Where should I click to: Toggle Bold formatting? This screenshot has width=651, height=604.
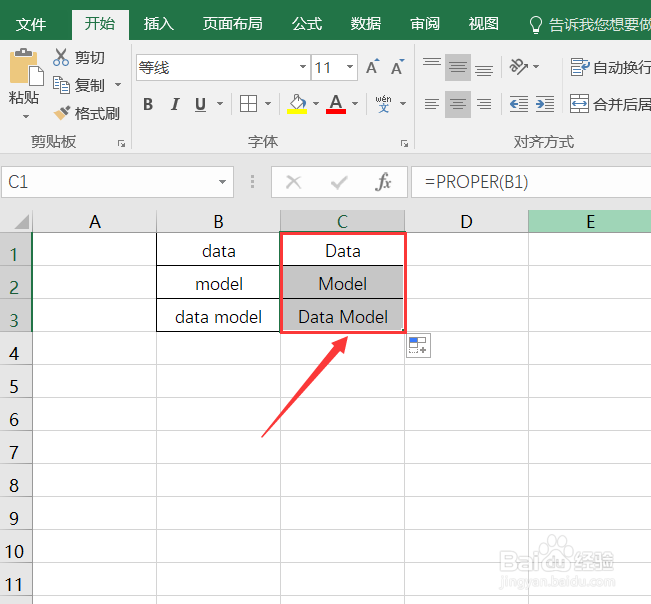(148, 104)
